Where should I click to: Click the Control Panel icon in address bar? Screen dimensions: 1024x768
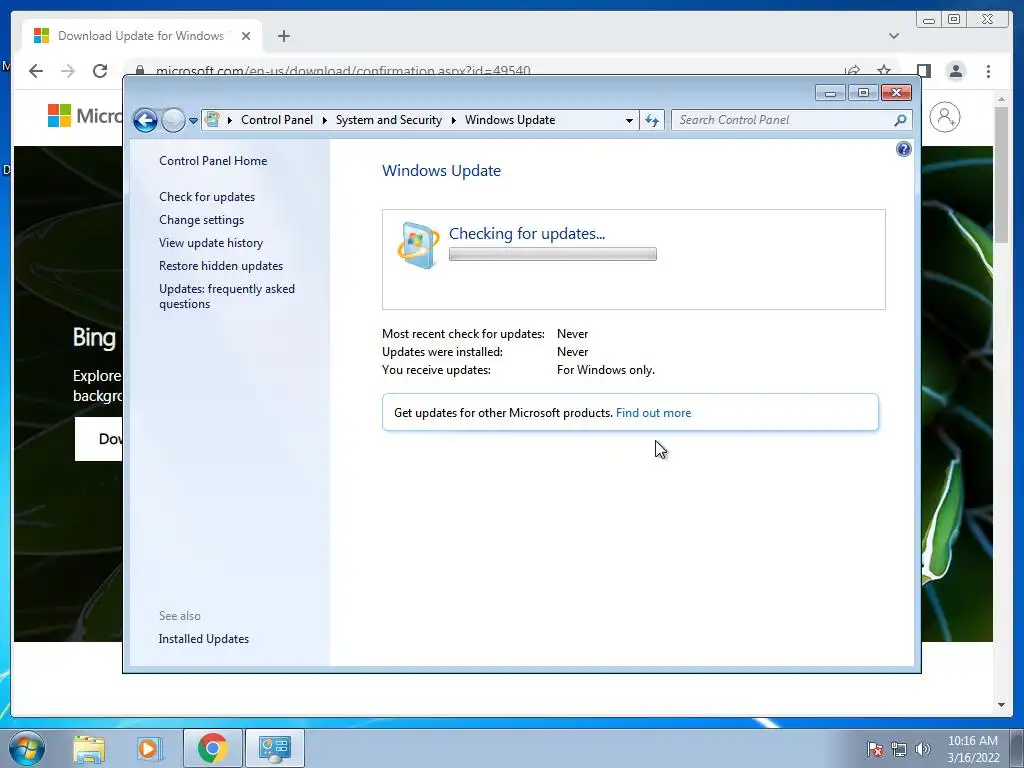click(x=212, y=120)
